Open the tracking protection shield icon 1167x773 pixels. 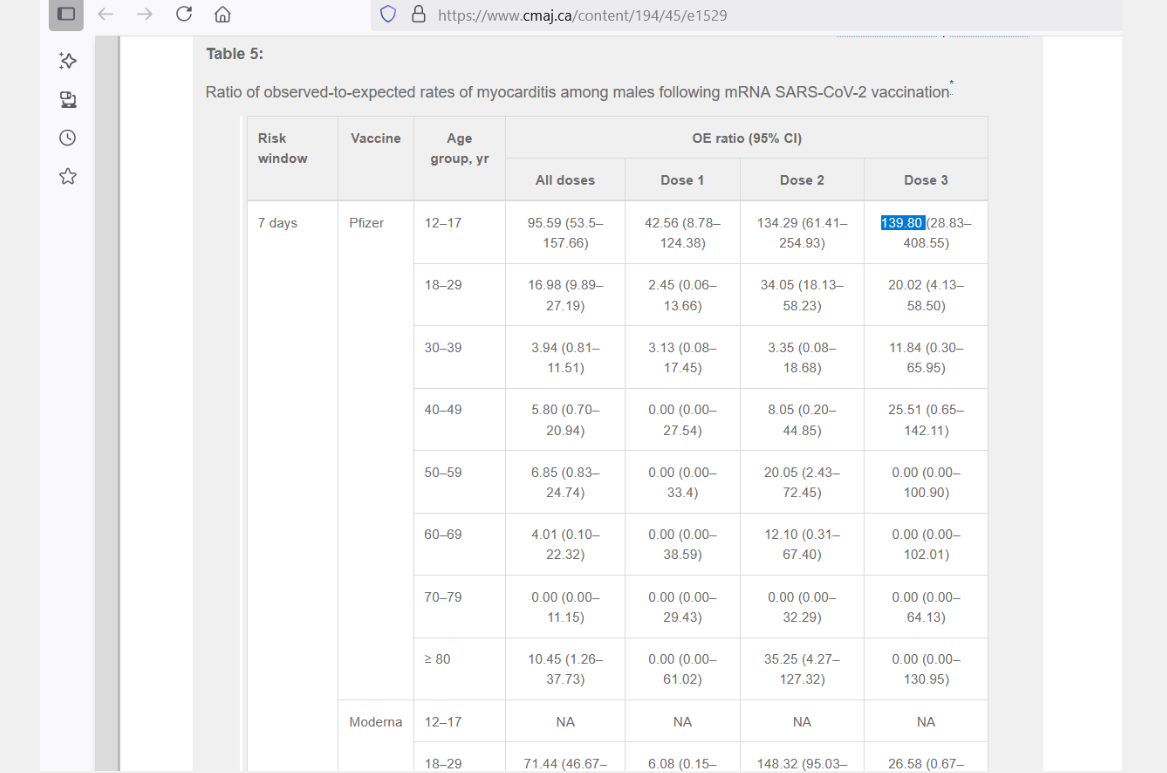pos(388,14)
